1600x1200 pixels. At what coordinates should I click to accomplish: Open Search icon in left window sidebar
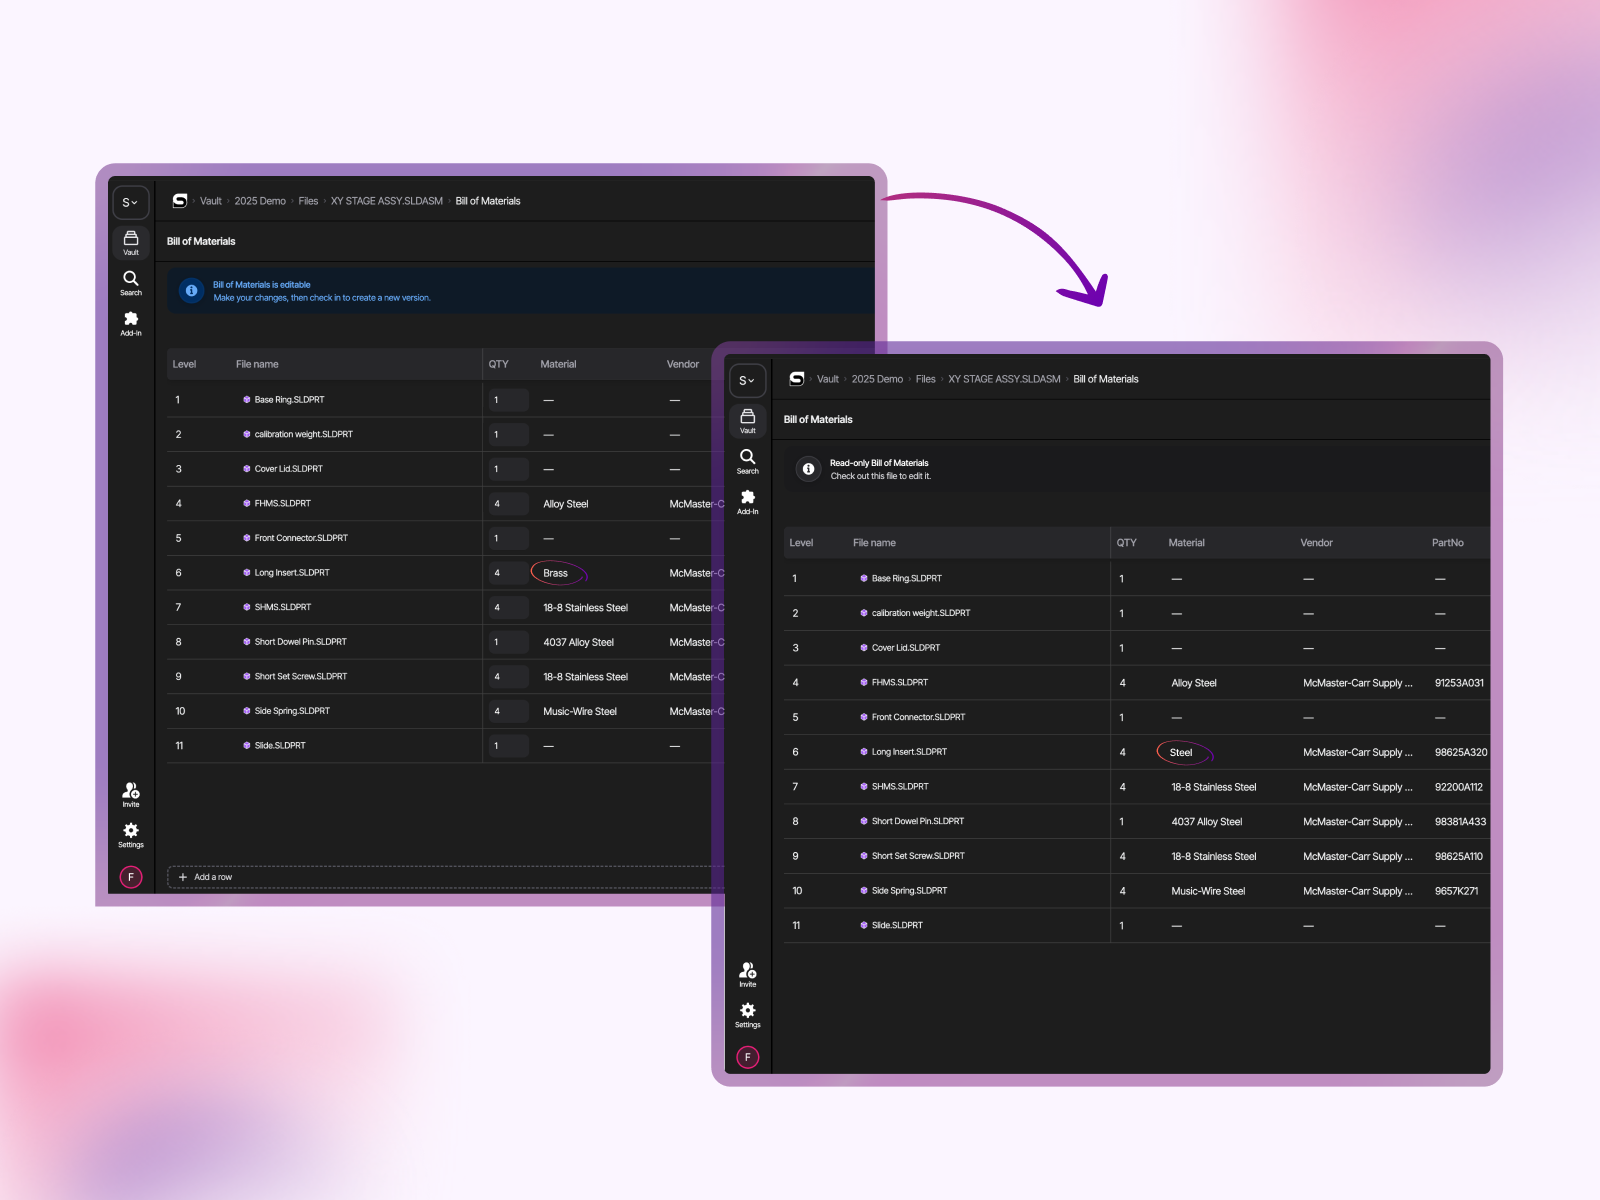pos(131,283)
